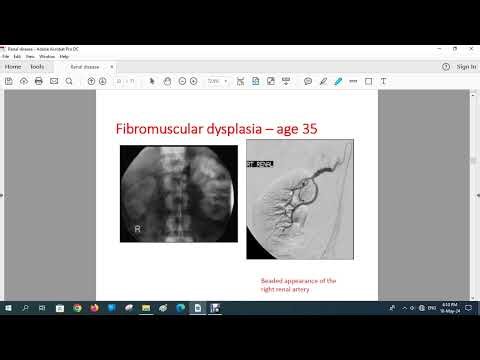The width and height of the screenshot is (480, 360).
Task: Send file by email icon
Action: coord(54,81)
